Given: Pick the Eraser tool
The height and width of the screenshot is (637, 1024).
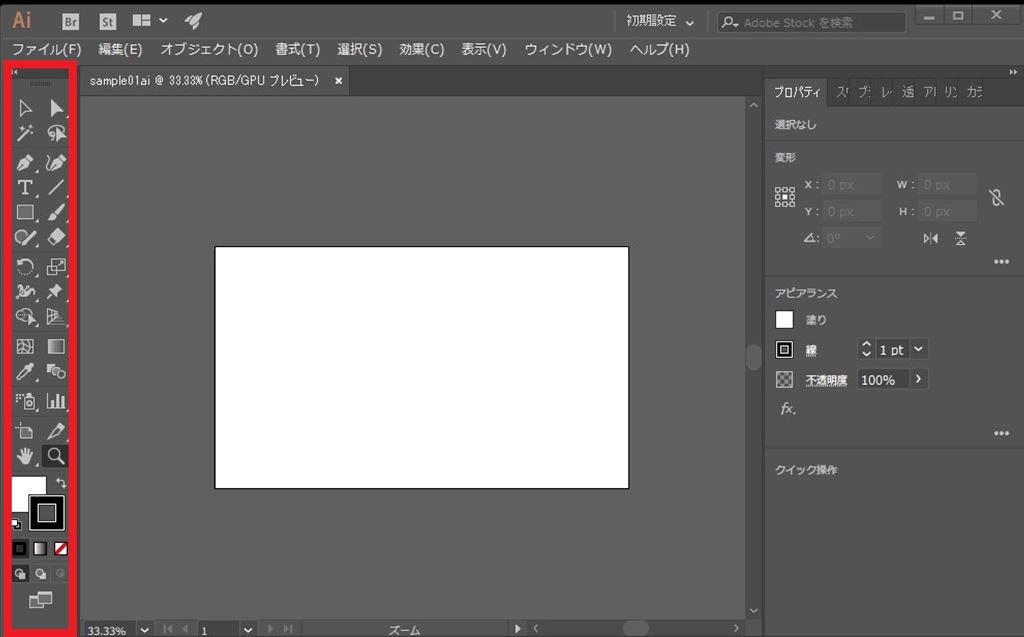Looking at the screenshot, I should coord(56,237).
